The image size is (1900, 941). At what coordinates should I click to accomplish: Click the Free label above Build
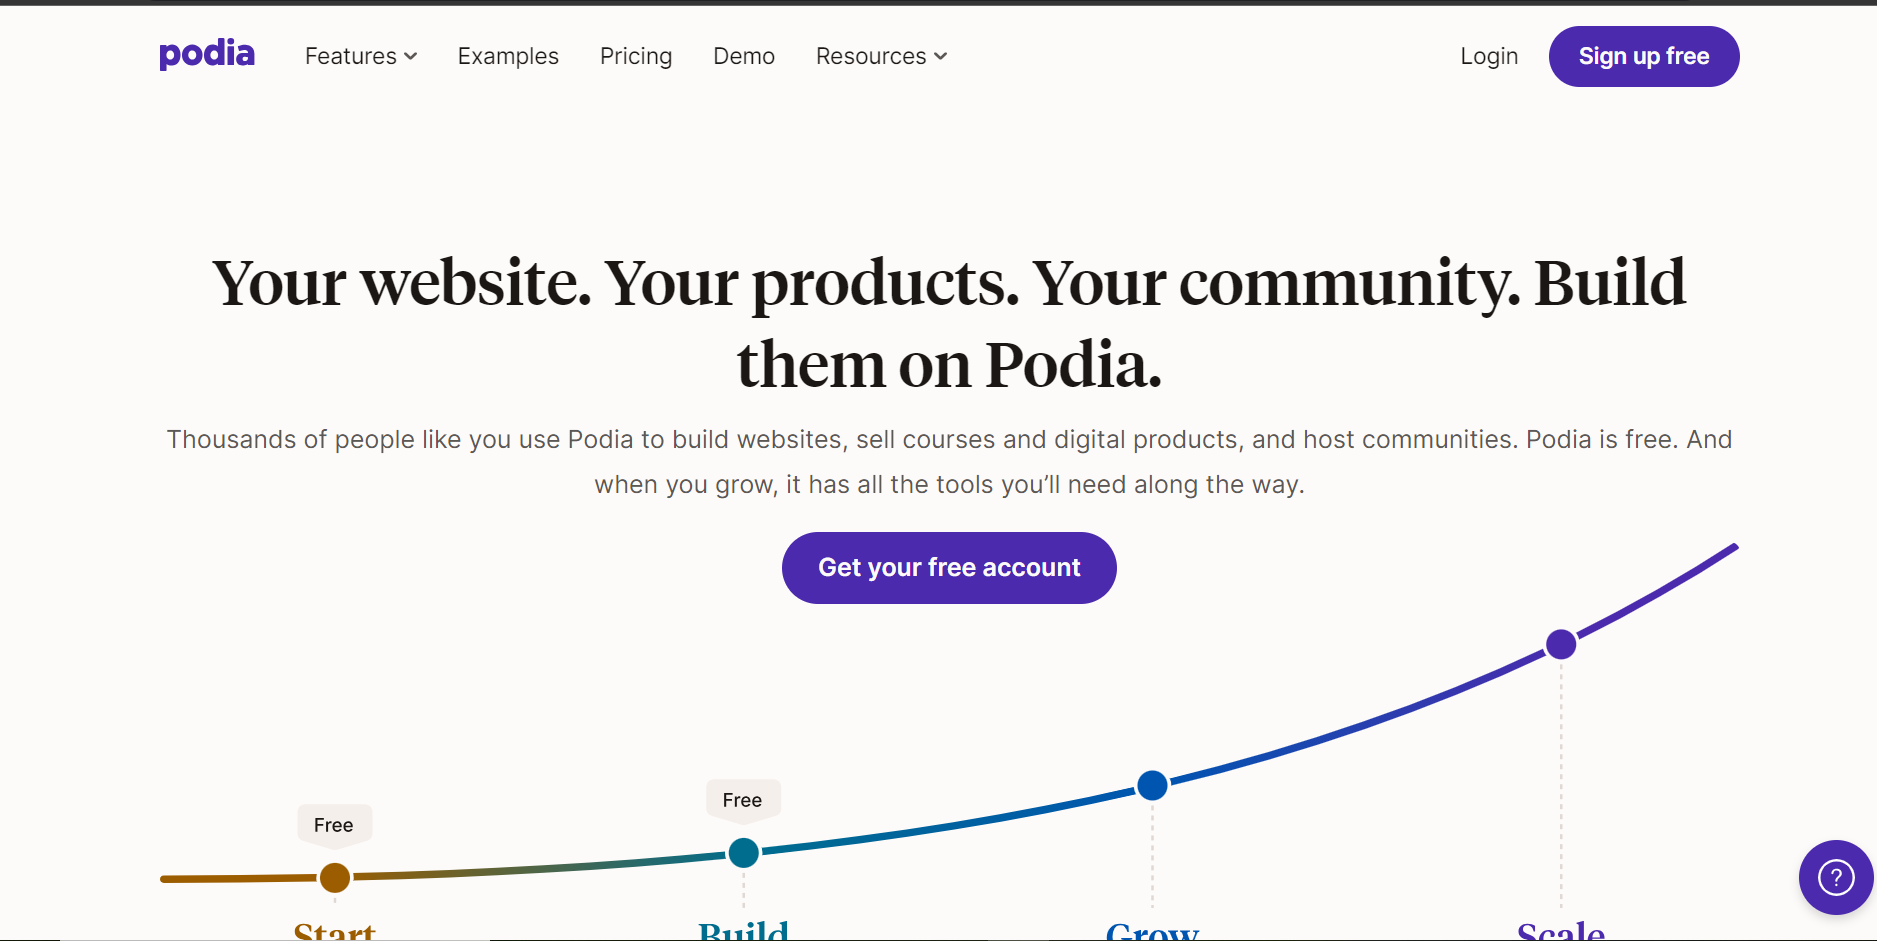(742, 800)
